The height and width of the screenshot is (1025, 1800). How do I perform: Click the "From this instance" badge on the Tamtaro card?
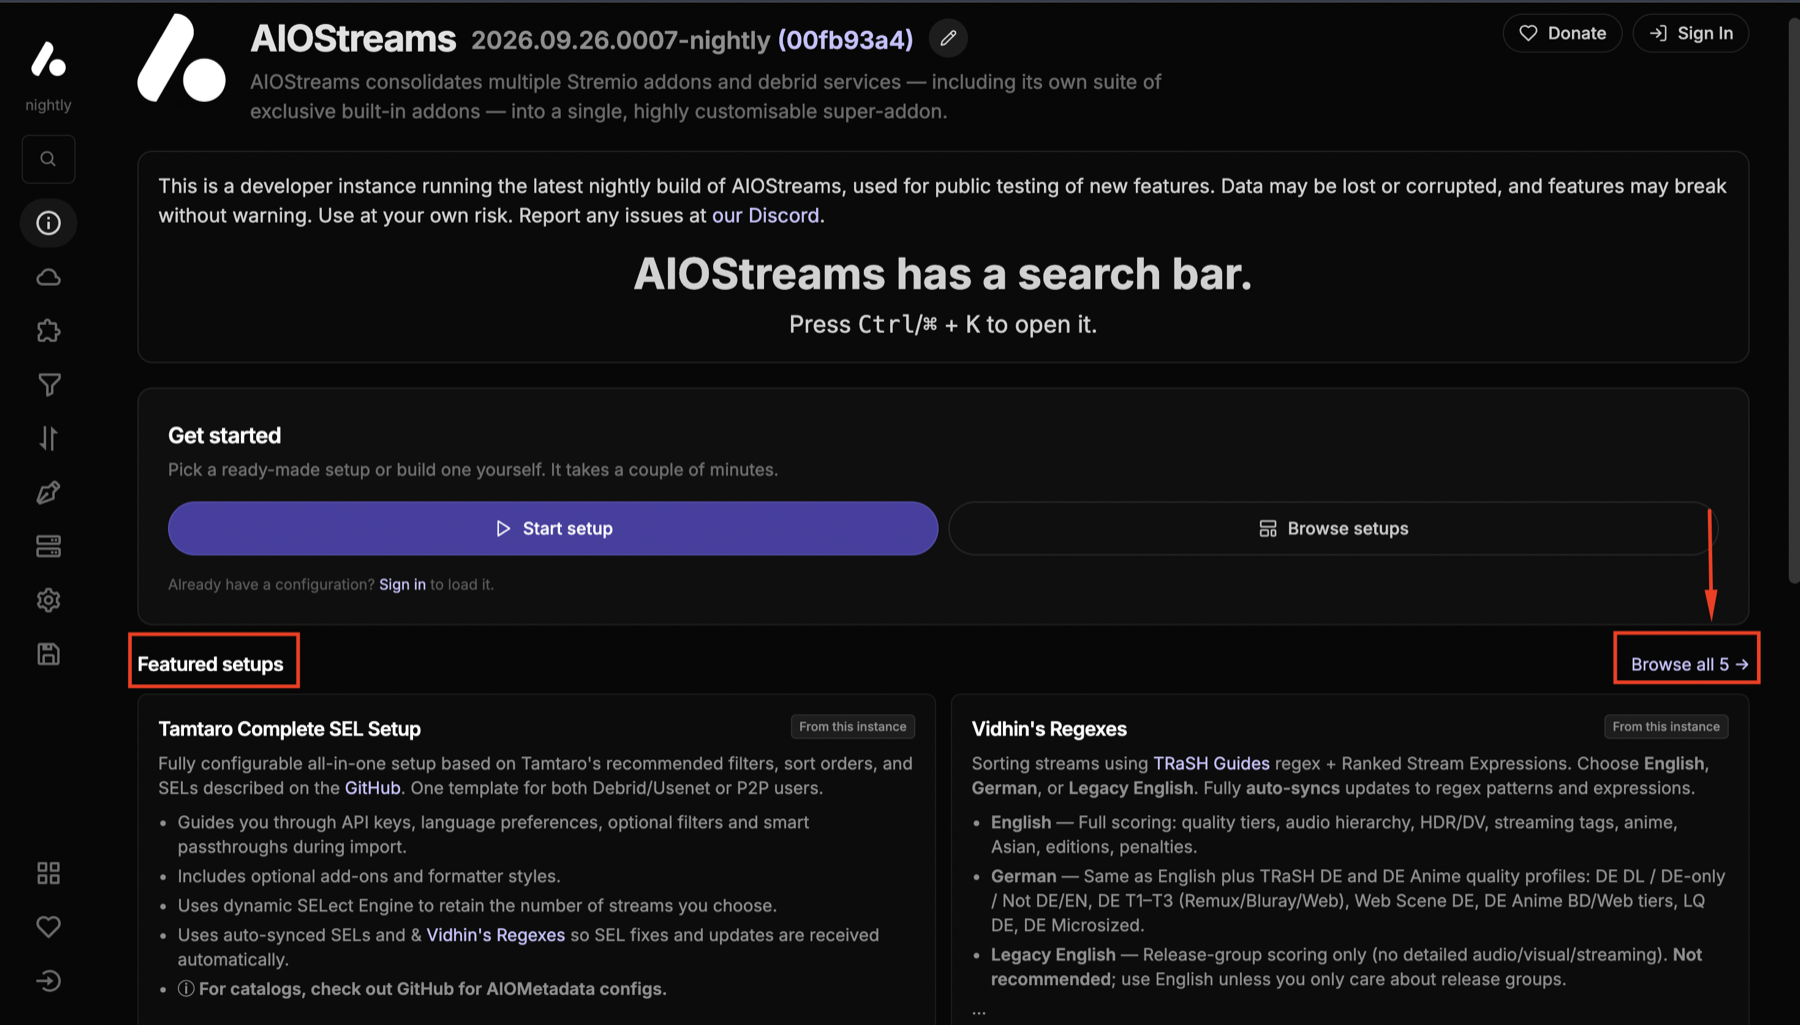(853, 727)
